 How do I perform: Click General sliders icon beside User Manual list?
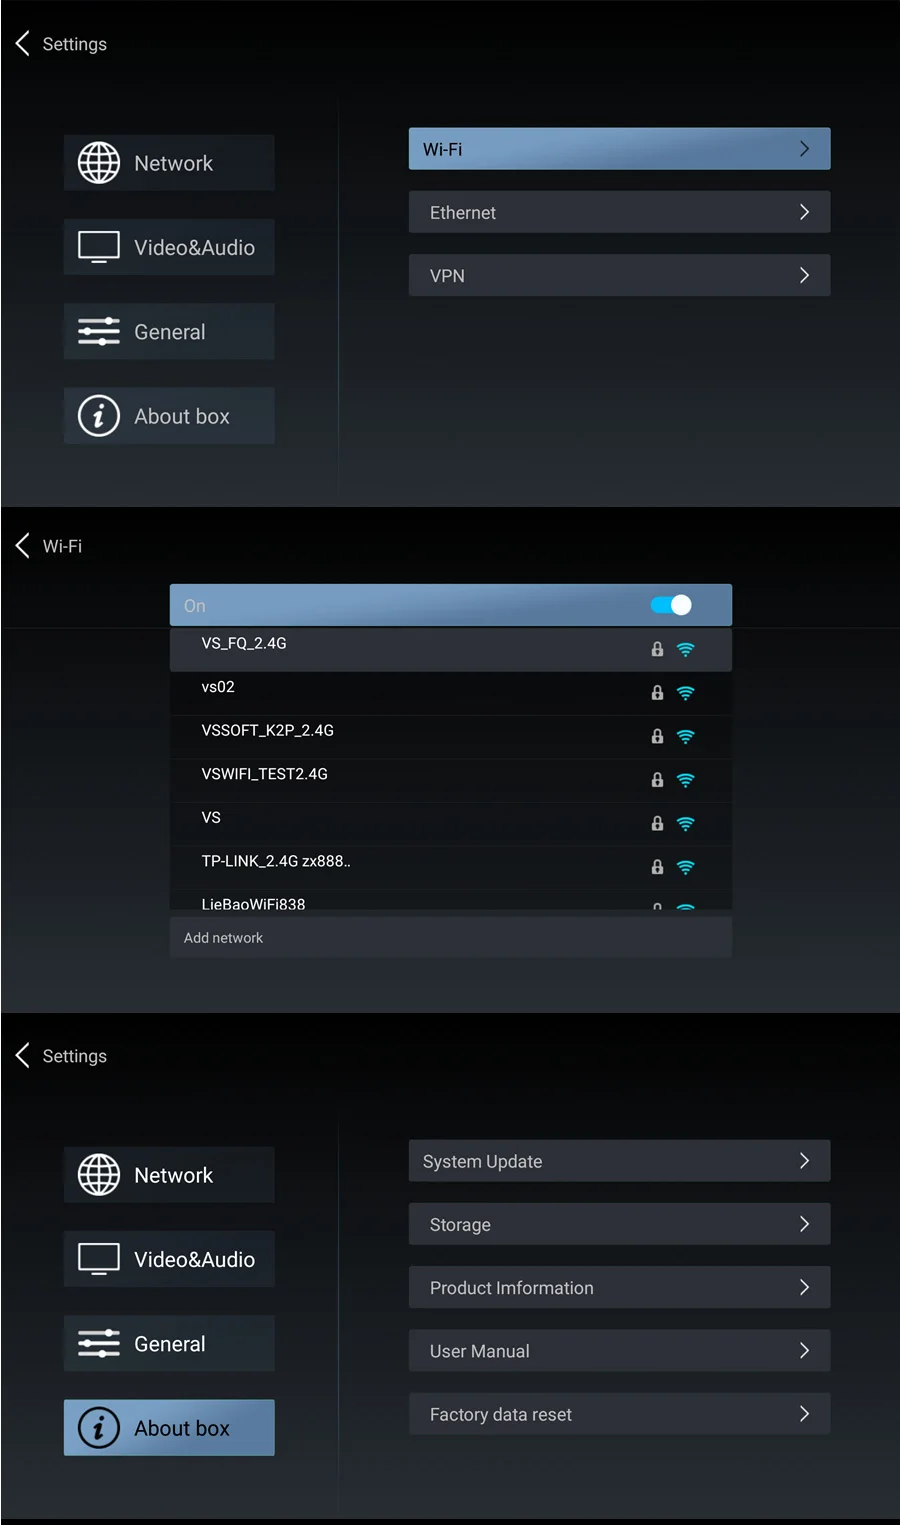99,1343
